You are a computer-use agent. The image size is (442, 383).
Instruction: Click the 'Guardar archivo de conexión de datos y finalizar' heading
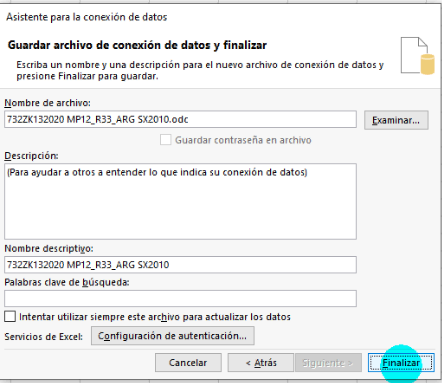137,45
